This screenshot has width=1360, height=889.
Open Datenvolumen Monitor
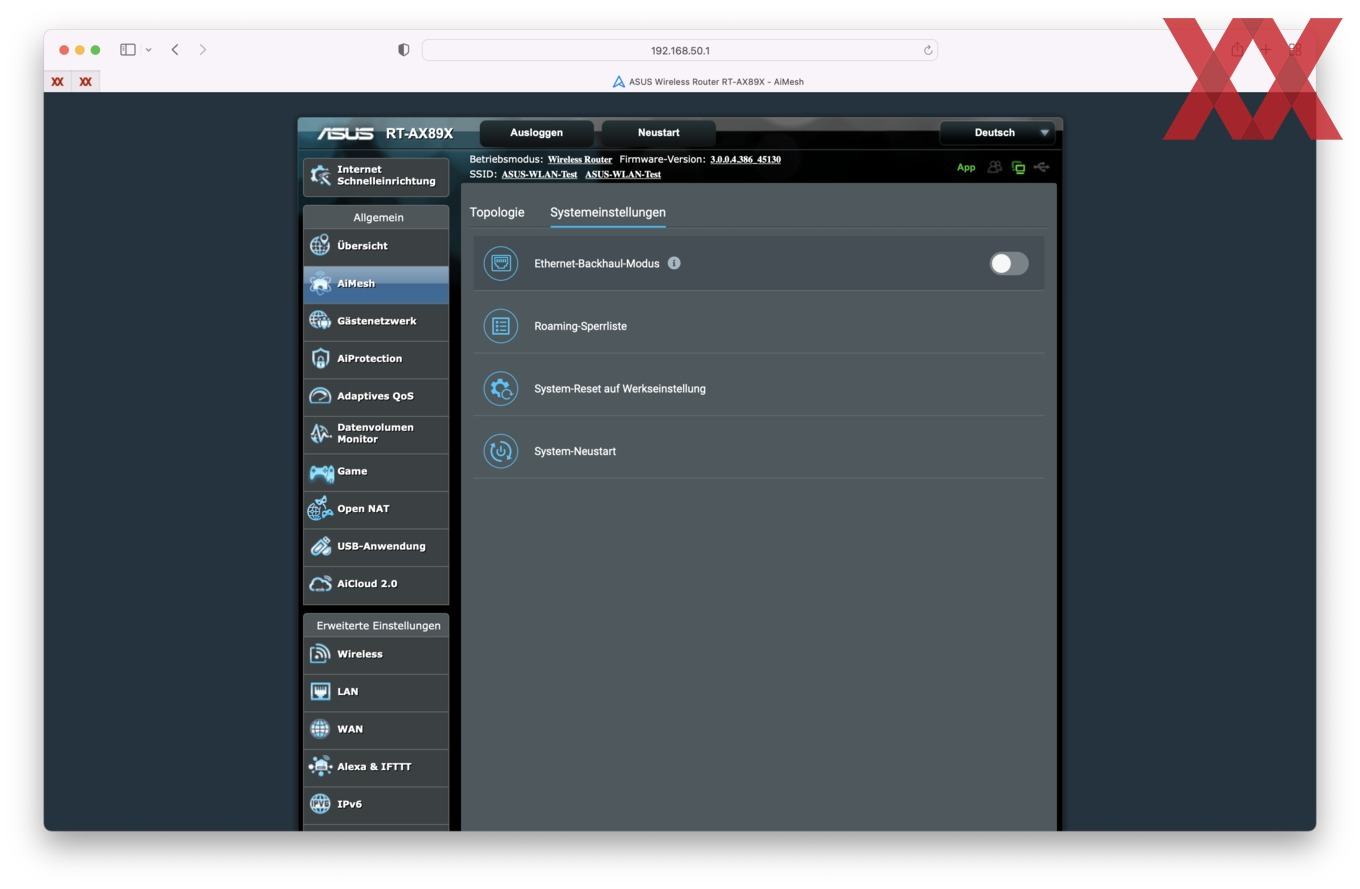click(x=376, y=434)
